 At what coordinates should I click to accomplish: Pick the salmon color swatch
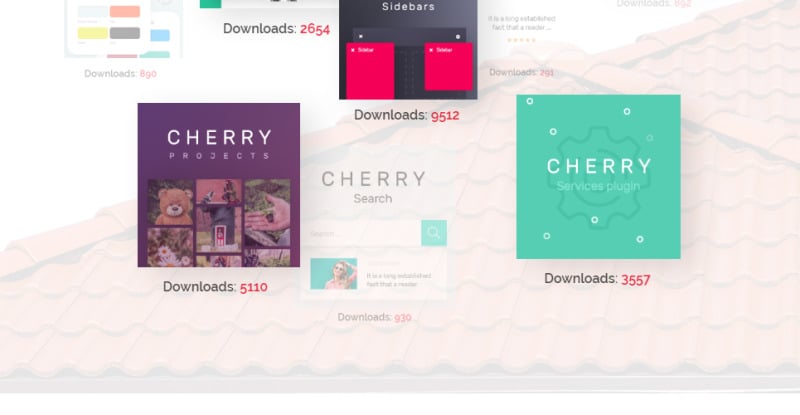point(125,11)
